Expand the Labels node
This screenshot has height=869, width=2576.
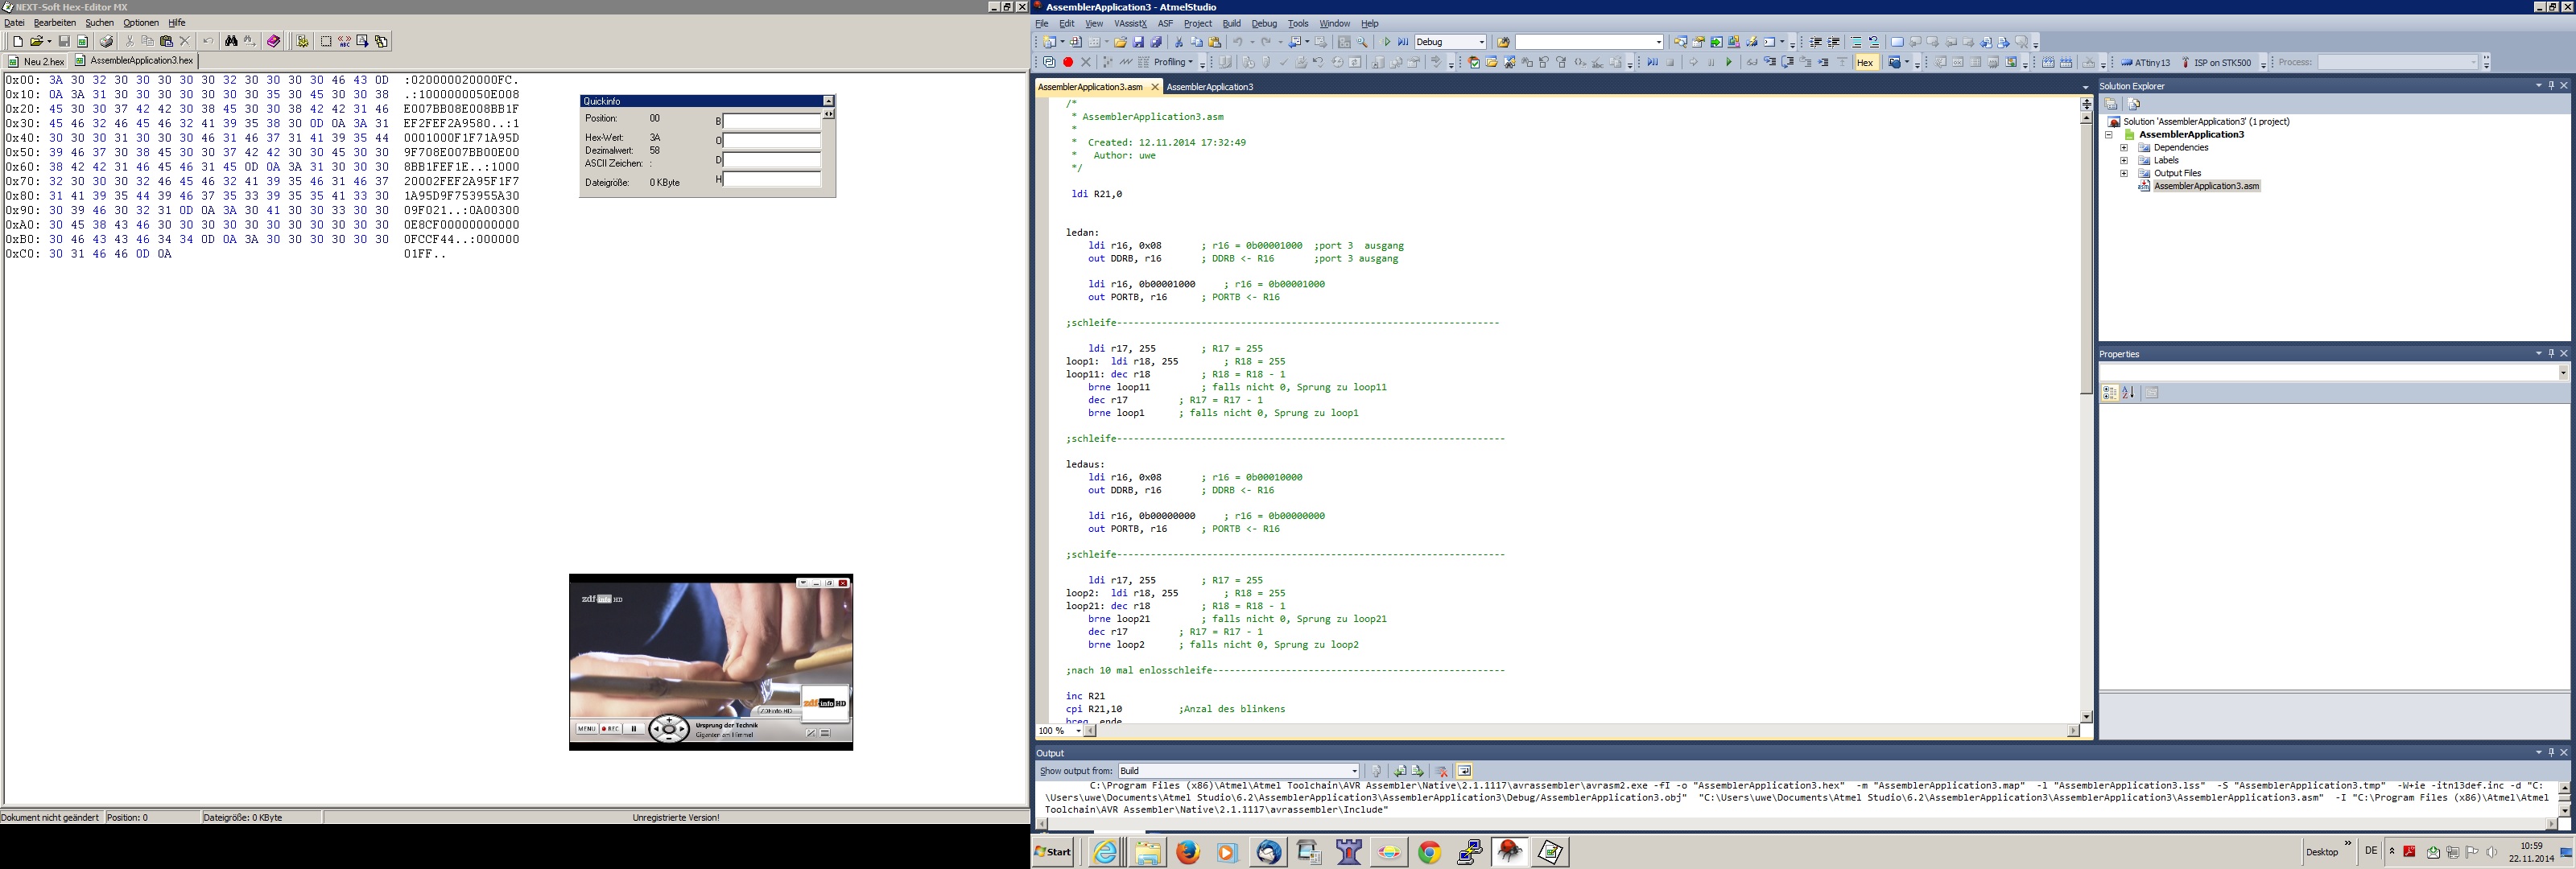point(2124,160)
